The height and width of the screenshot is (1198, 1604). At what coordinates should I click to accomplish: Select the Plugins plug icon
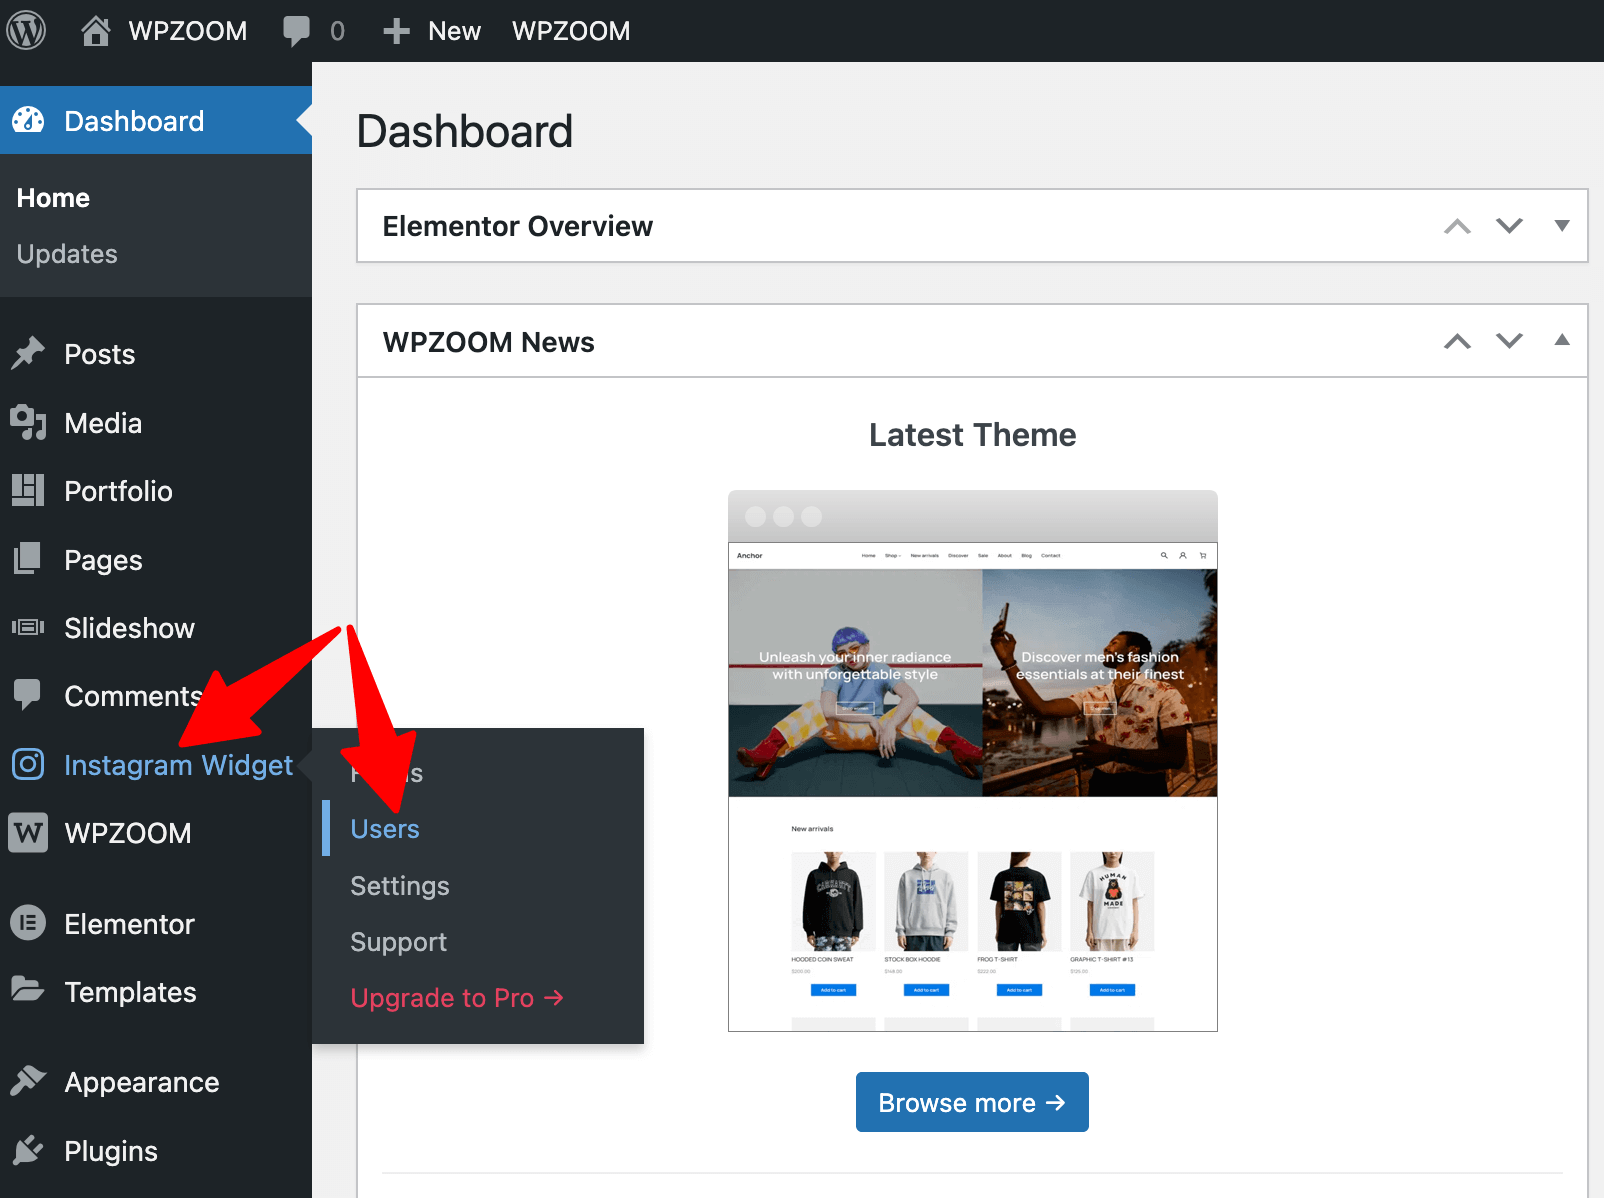28,1151
